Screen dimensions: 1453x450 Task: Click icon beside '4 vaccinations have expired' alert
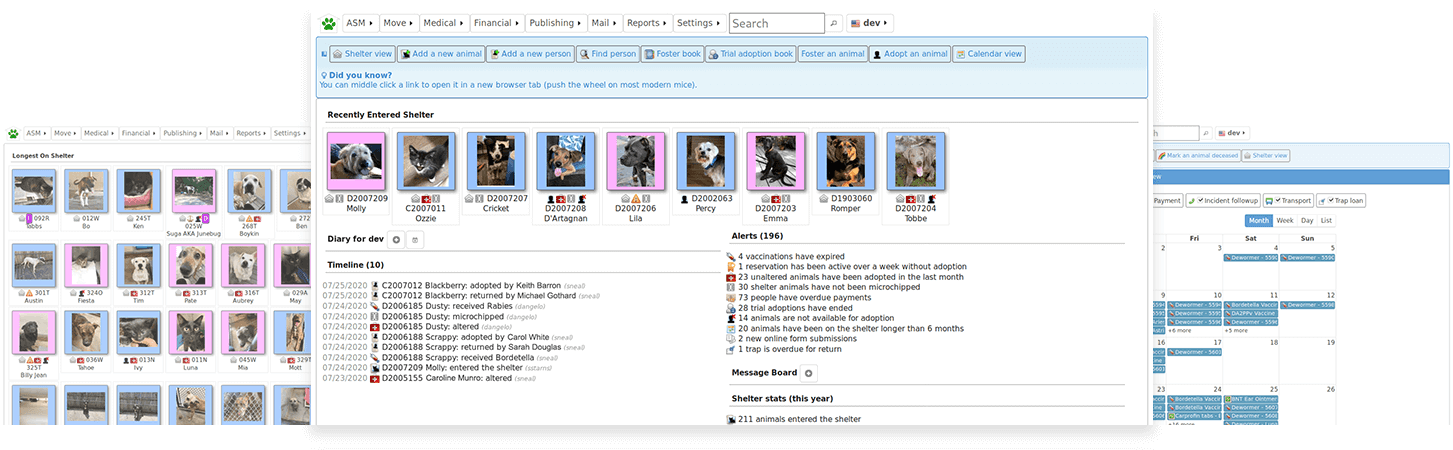(732, 257)
